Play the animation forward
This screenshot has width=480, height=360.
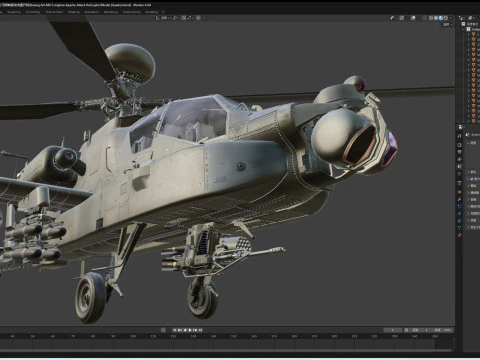(190, 330)
